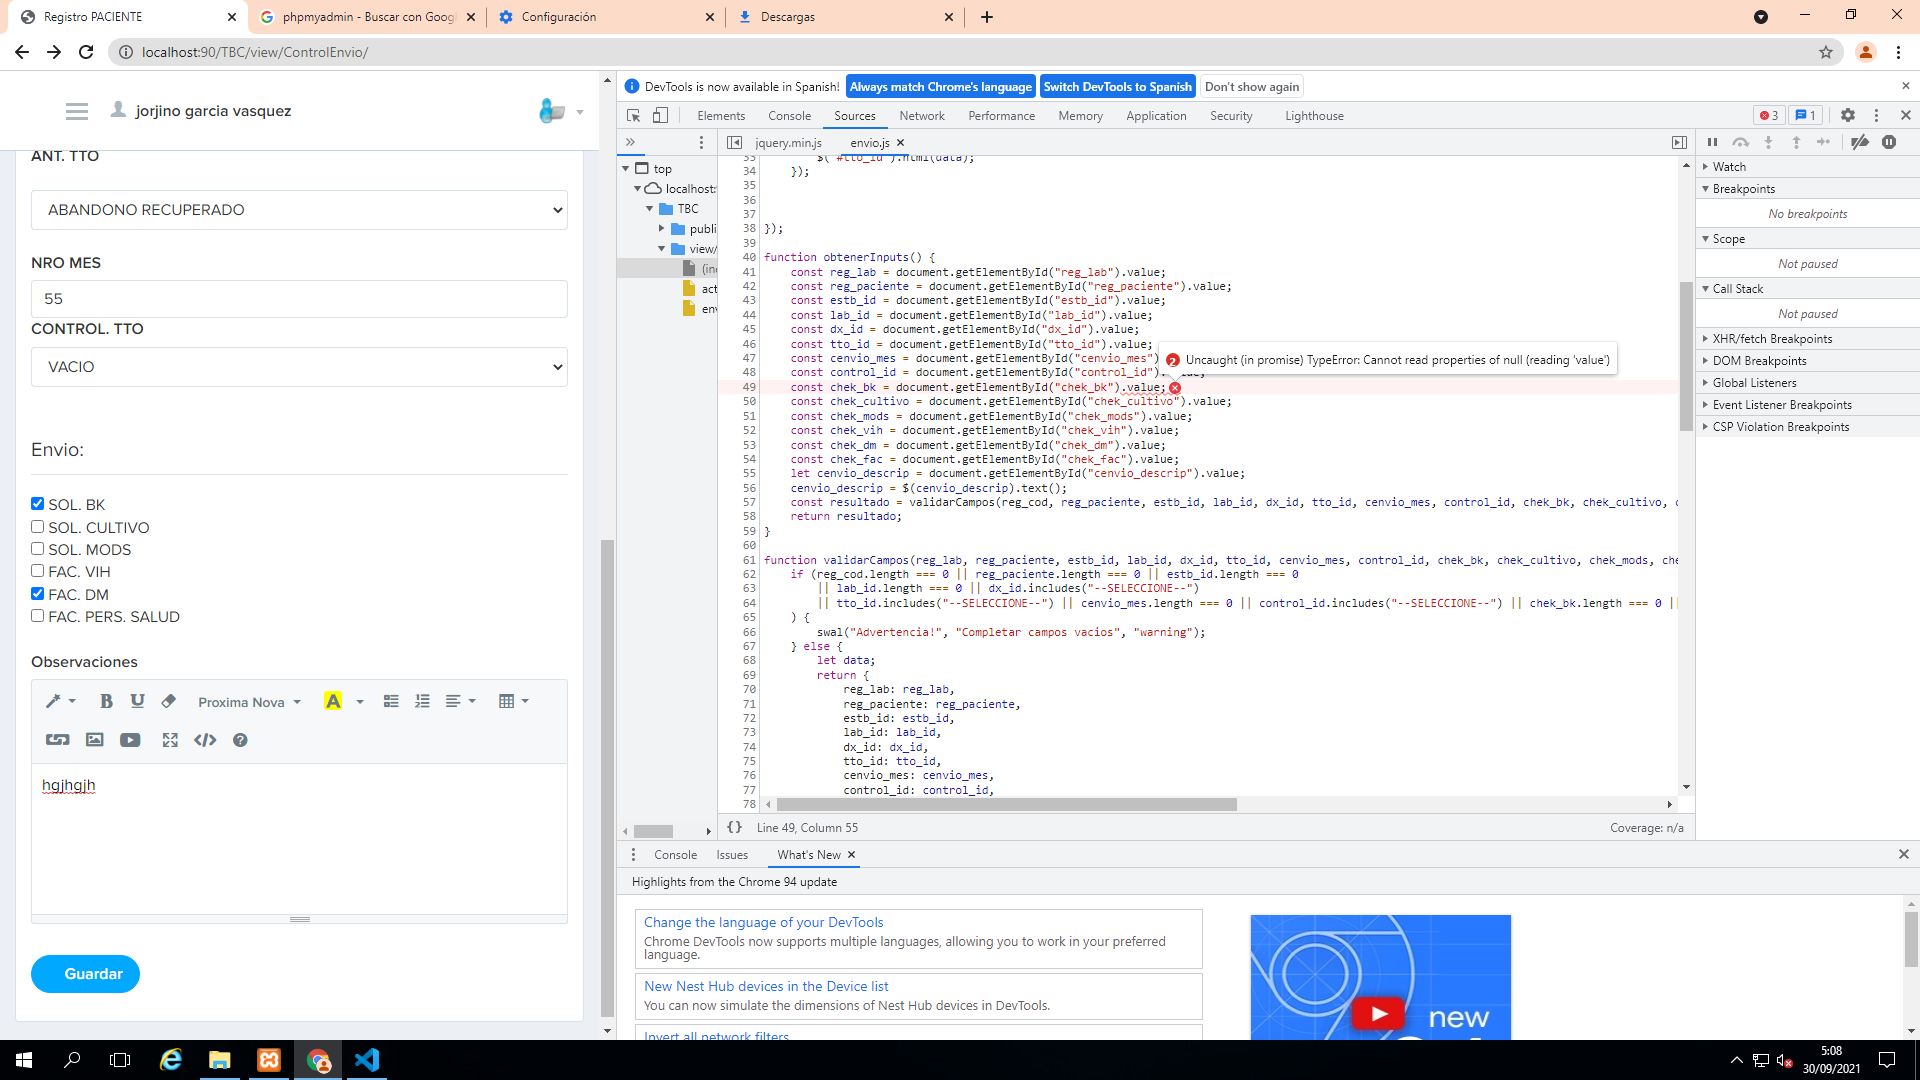Toggle the SOL. BK checkbox in Envio
Screen dimensions: 1920x1080
pyautogui.click(x=37, y=504)
